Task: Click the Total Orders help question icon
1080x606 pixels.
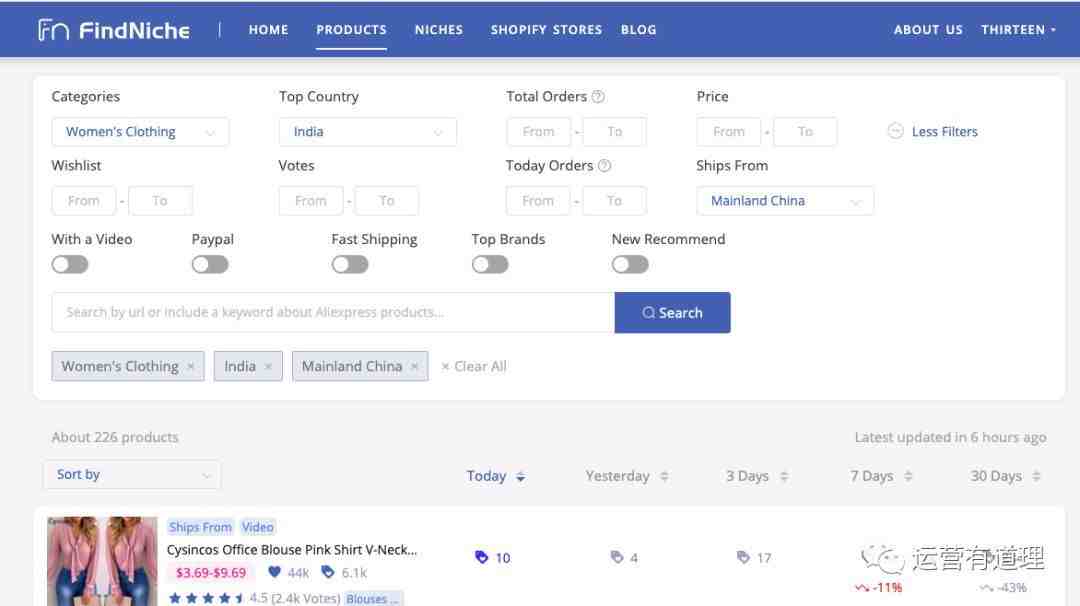Action: point(599,96)
